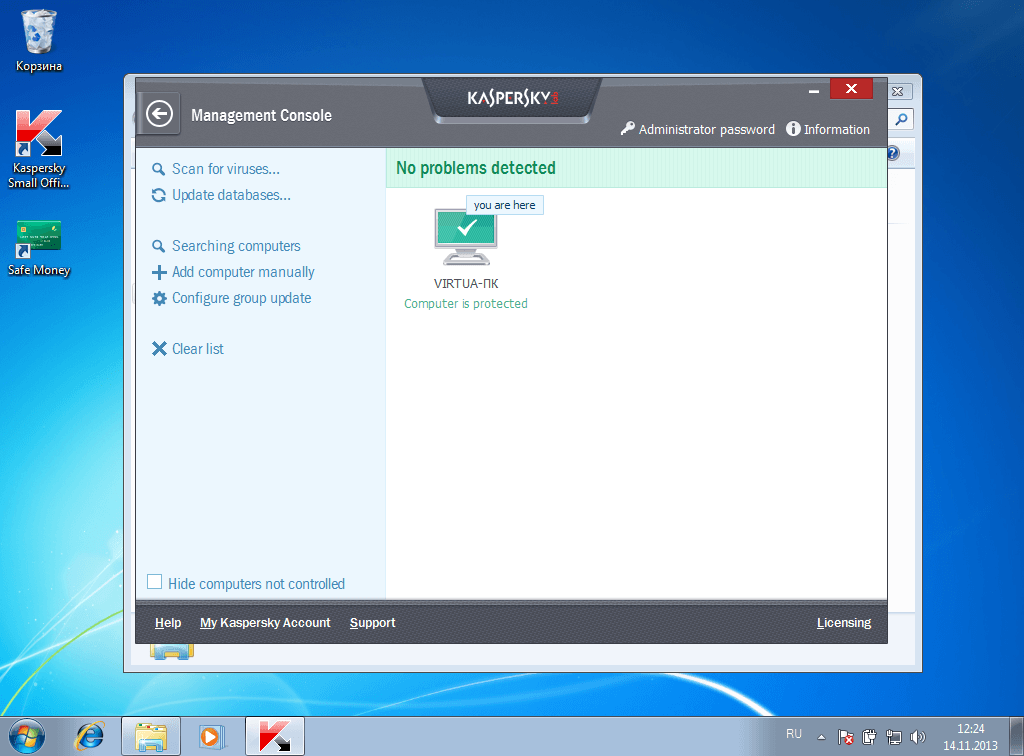Open My Kaspersky Account
This screenshot has width=1024, height=756.
tap(265, 623)
